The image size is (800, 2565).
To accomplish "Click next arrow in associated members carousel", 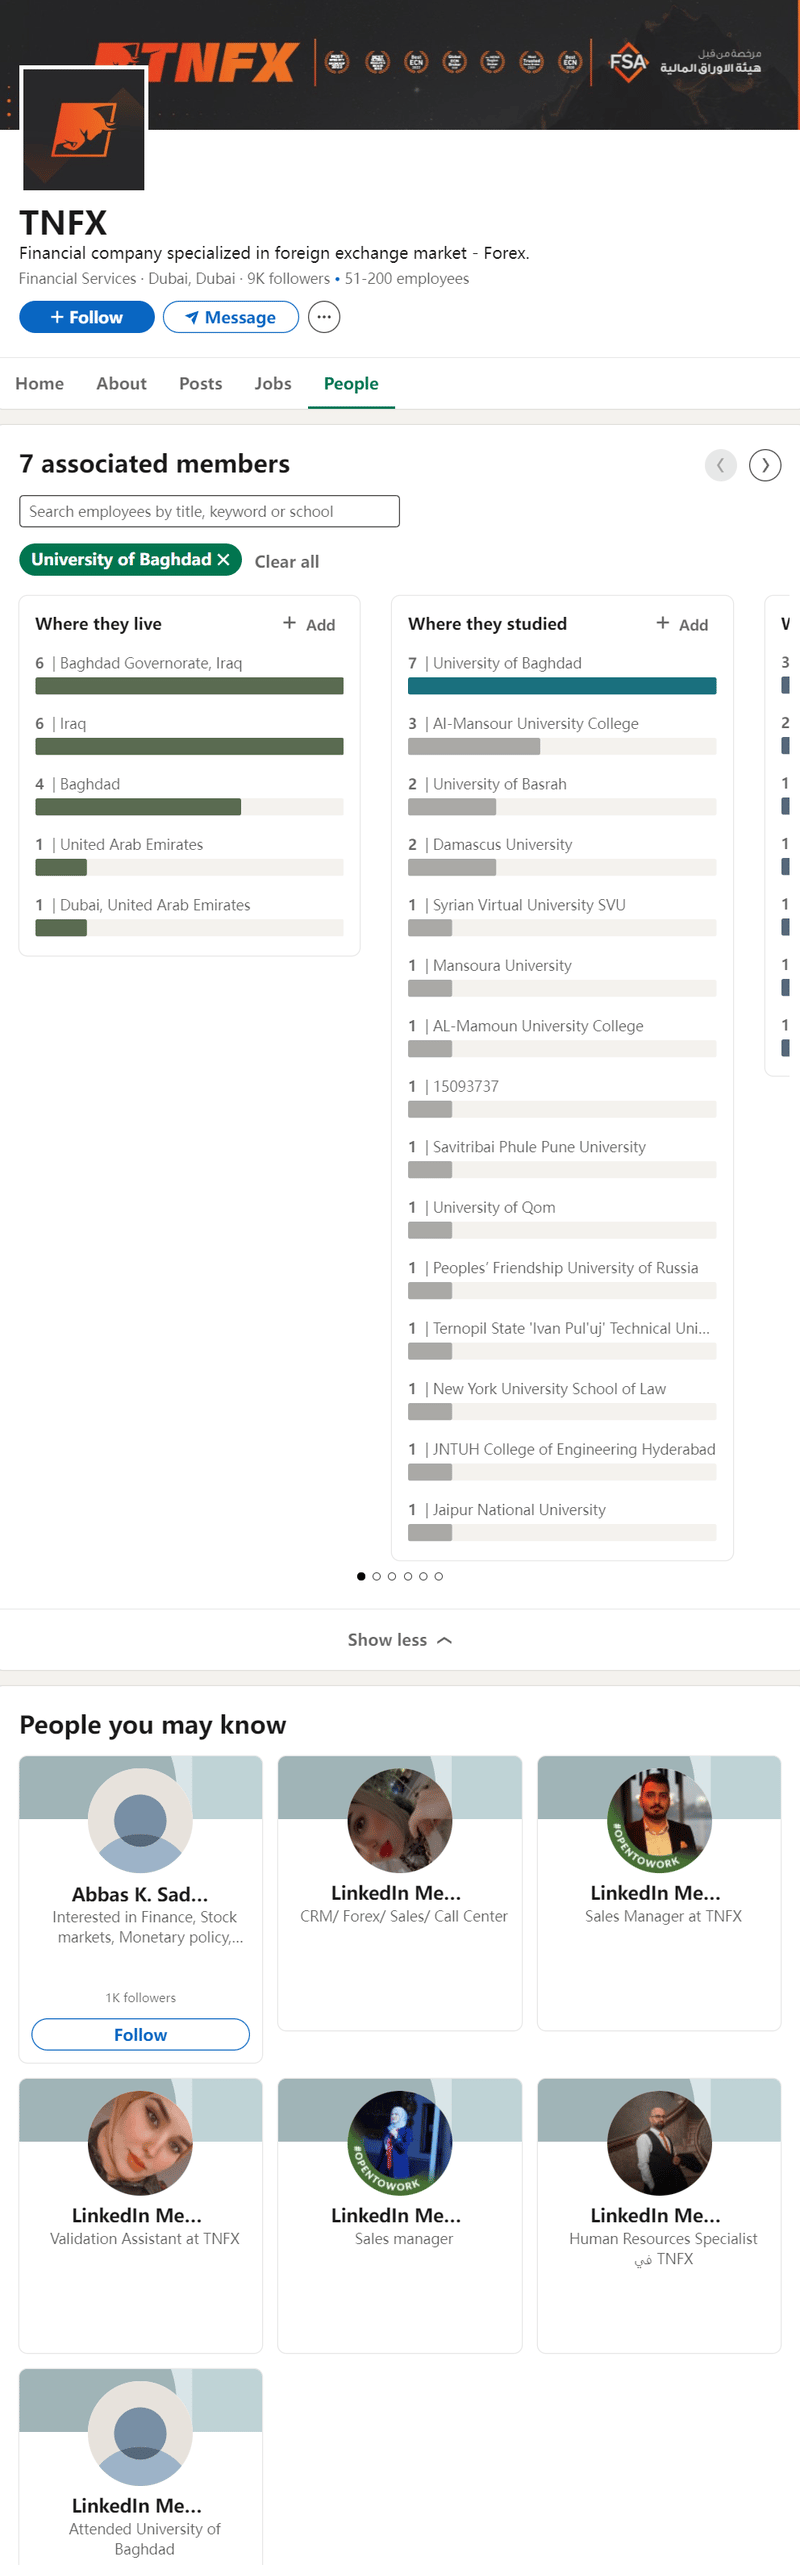I will pyautogui.click(x=765, y=465).
